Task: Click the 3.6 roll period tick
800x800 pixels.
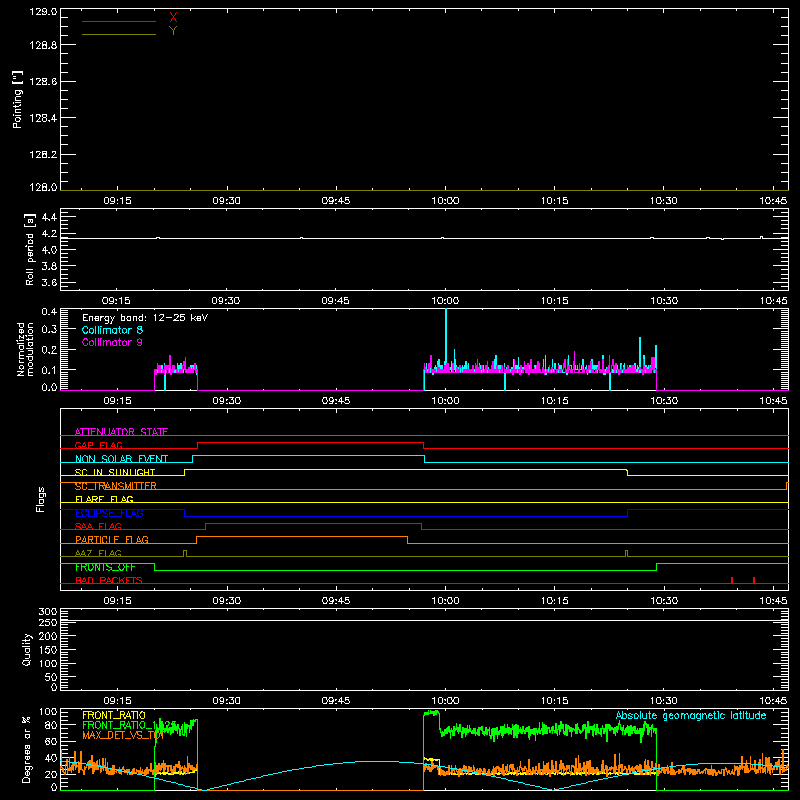Action: pyautogui.click(x=49, y=282)
